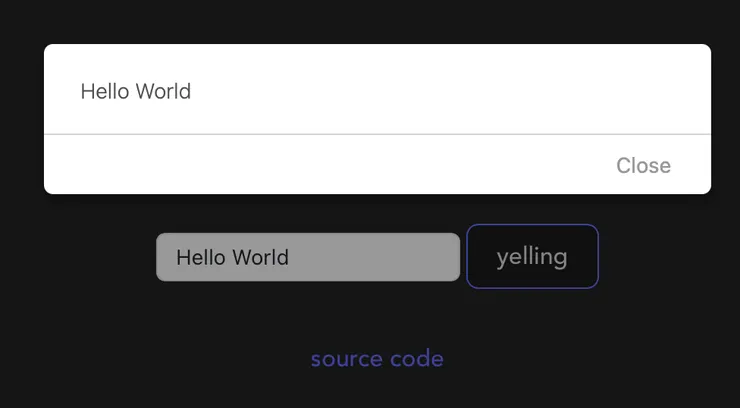
Task: Click the dark backdrop below source code
Action: click(x=377, y=392)
